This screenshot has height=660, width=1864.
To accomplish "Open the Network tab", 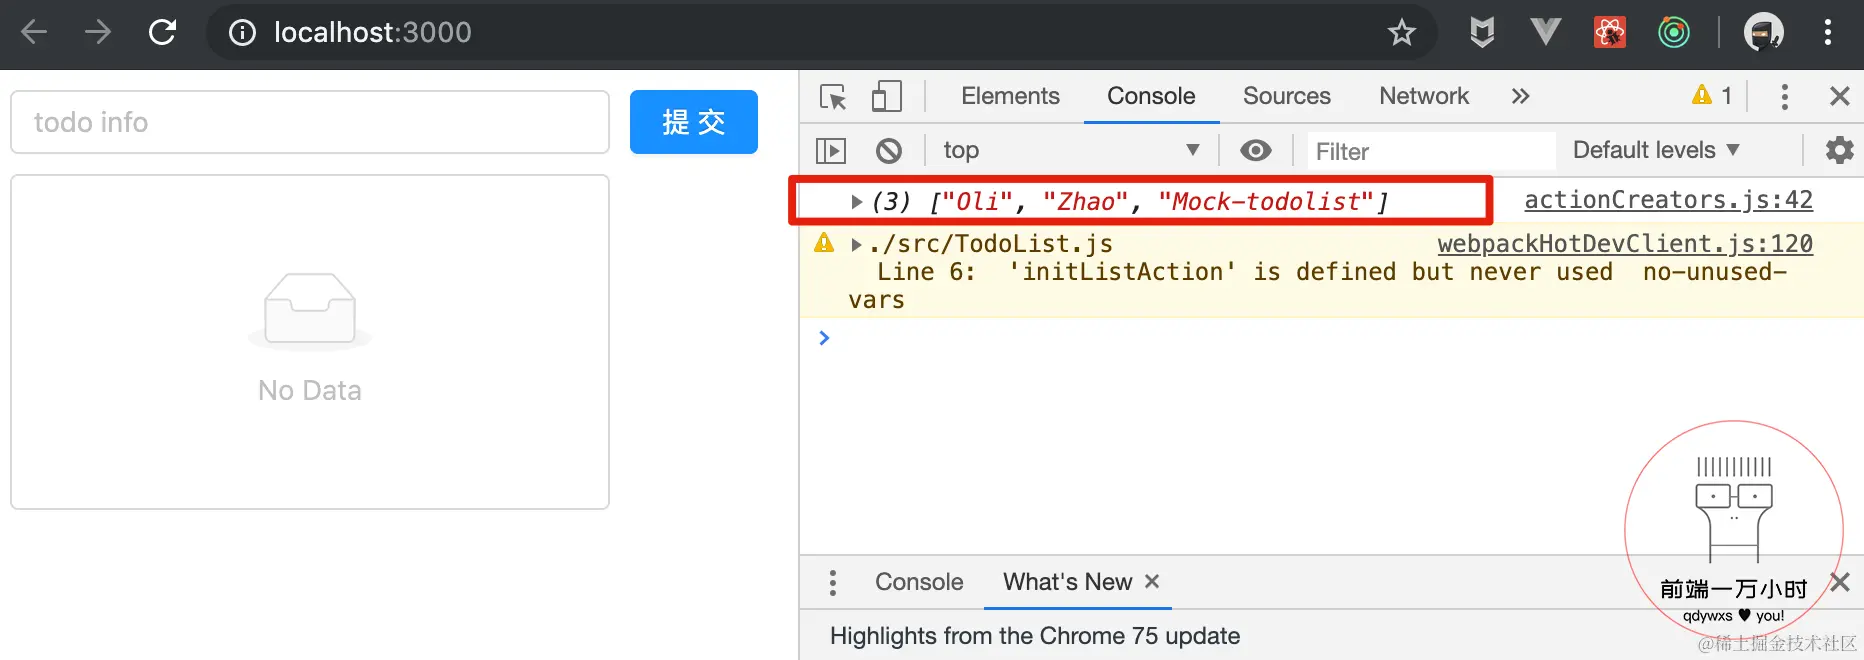I will pos(1424,96).
